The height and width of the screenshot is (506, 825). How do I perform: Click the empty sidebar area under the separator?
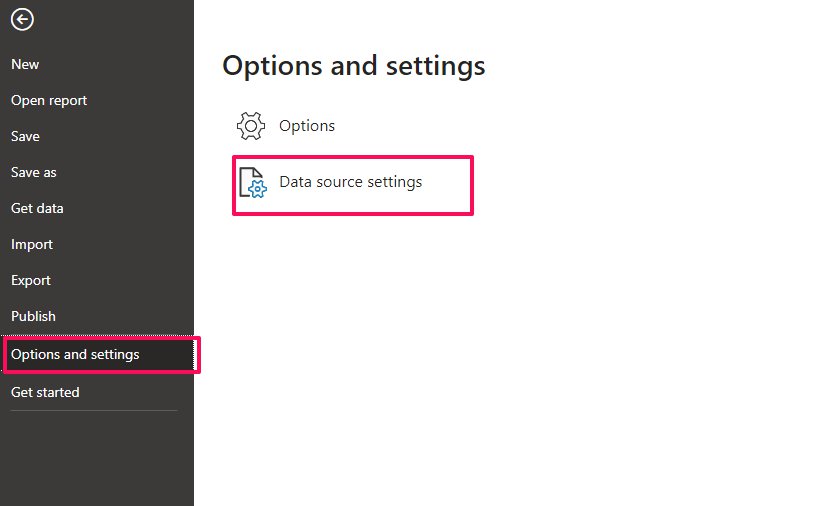coord(96,460)
